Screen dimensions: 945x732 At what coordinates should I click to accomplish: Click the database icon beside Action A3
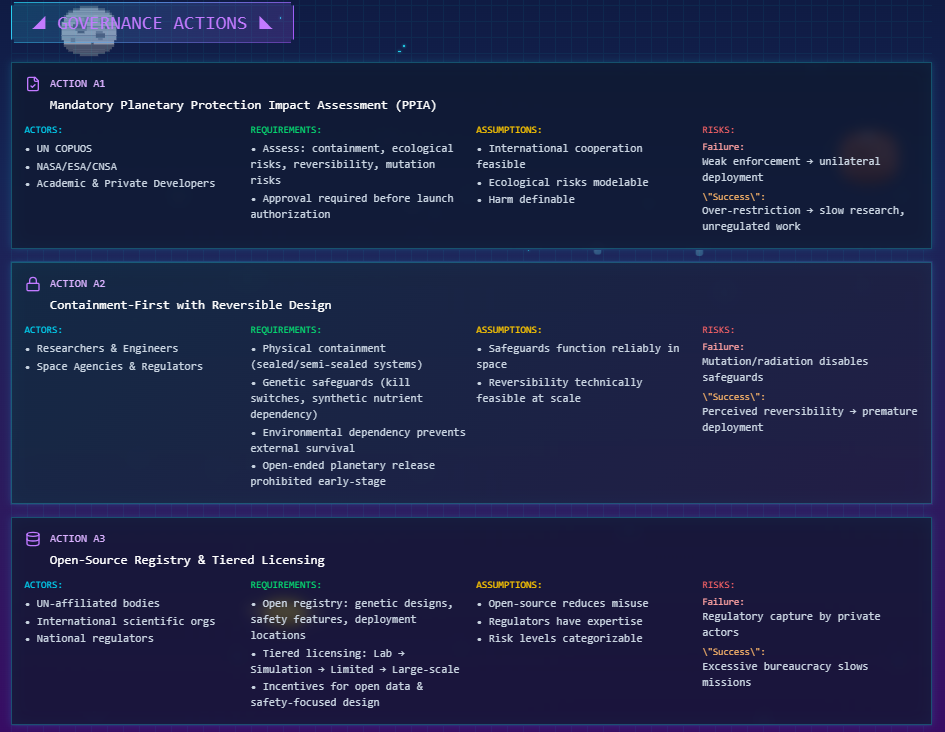pos(33,539)
